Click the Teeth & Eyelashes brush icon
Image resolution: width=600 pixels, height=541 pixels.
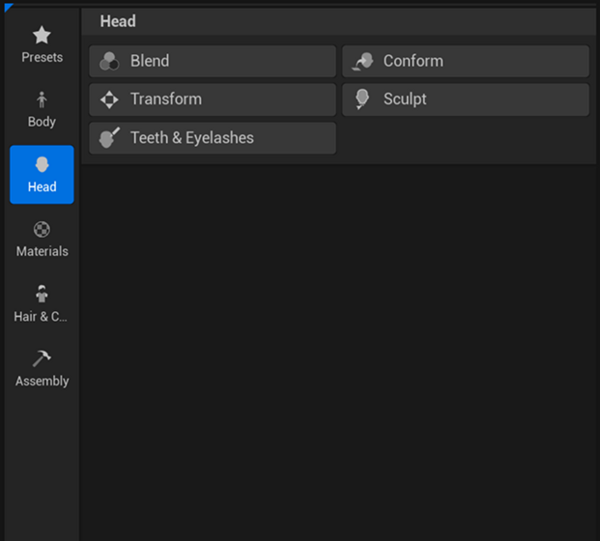tap(109, 138)
